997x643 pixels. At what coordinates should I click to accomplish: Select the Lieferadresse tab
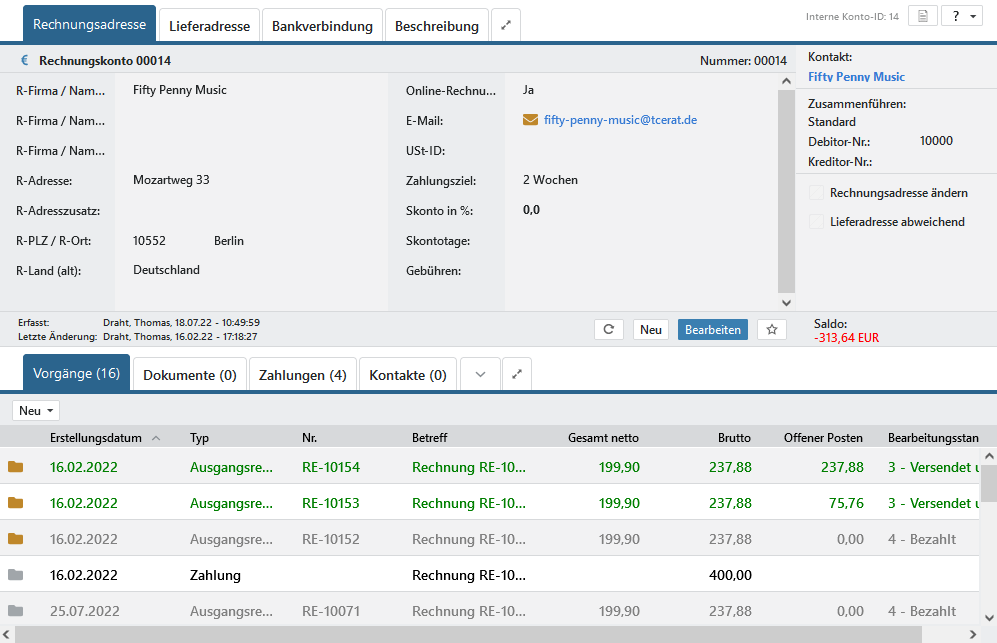coord(209,26)
